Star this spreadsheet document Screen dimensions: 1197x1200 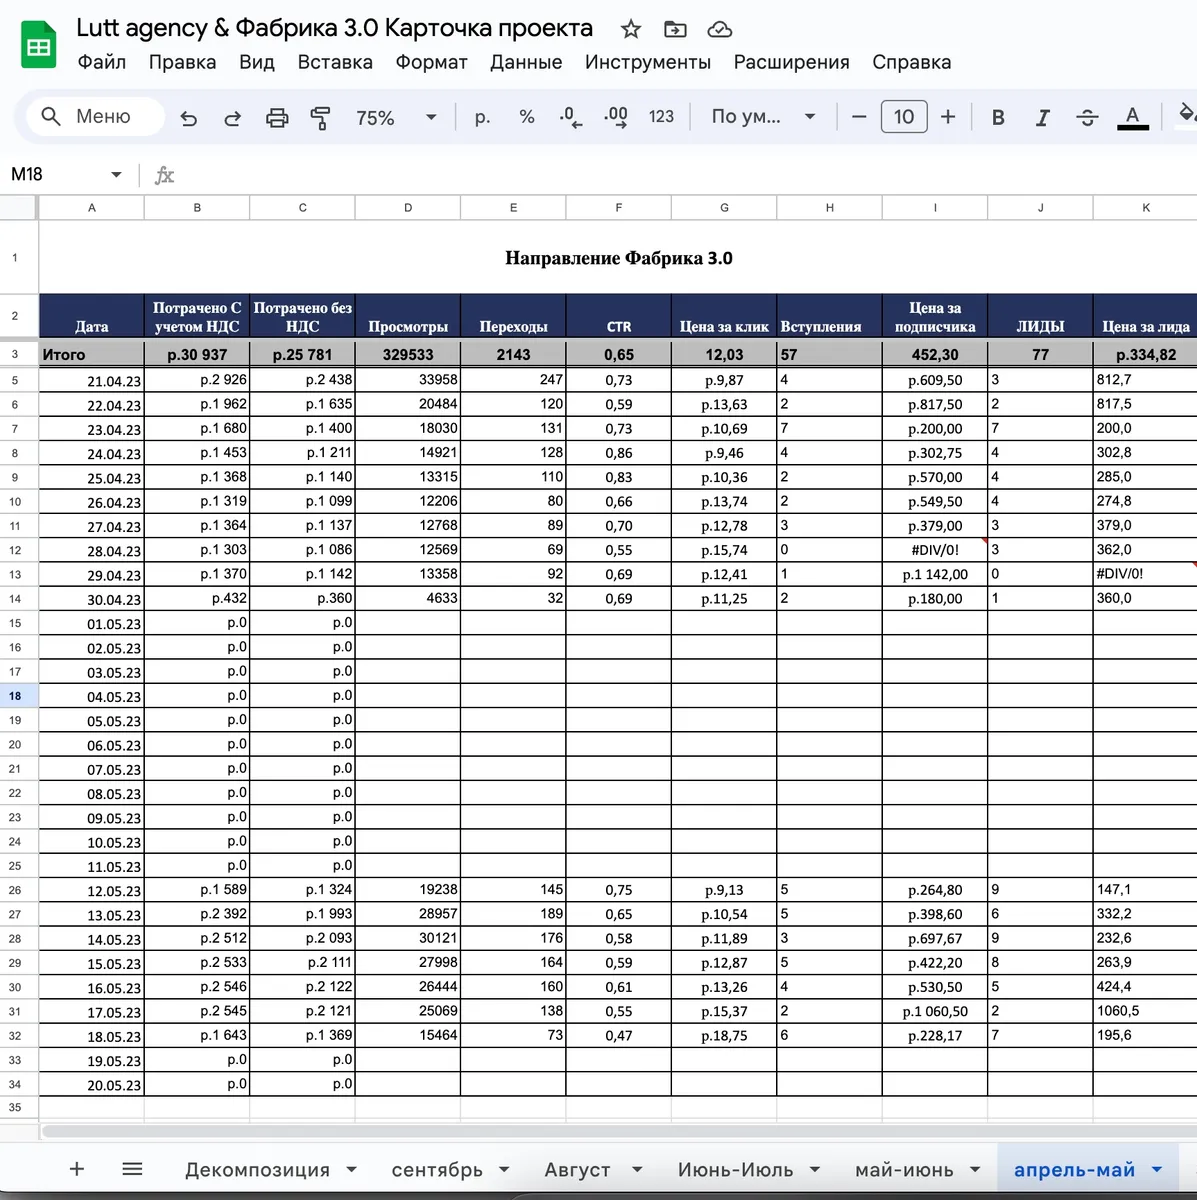[630, 29]
